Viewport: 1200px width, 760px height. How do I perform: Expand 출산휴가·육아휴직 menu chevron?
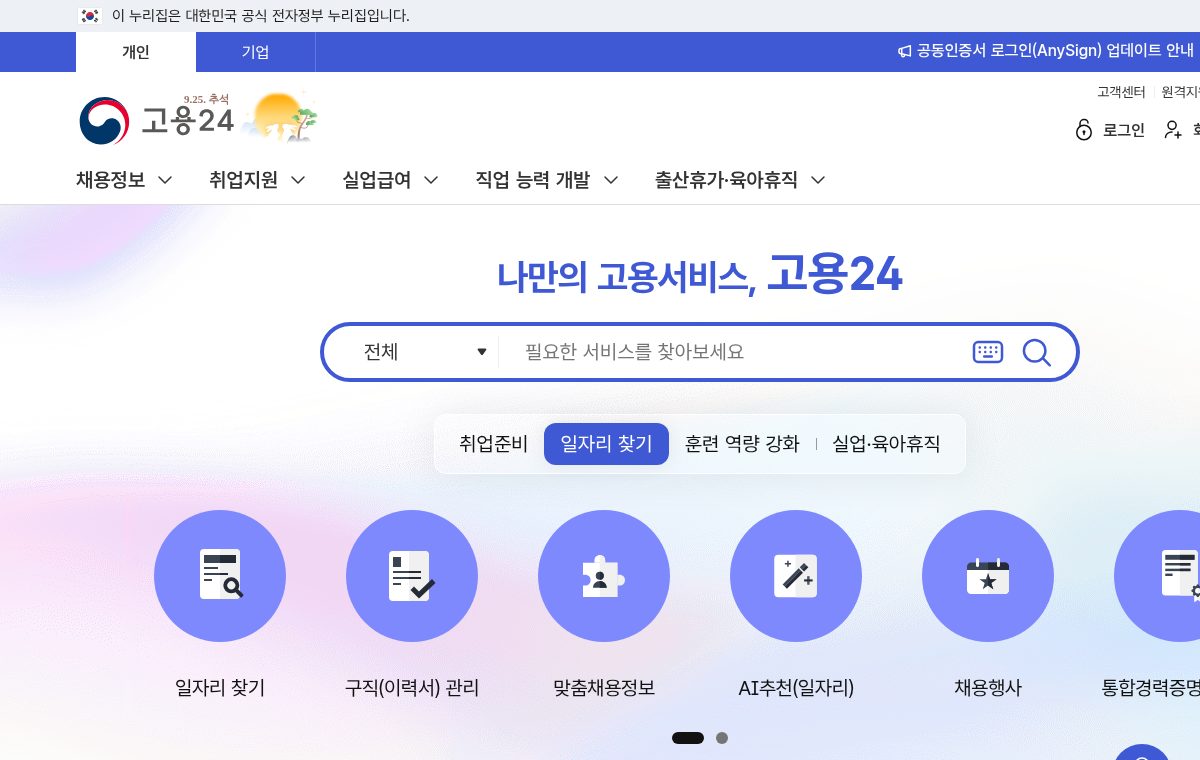pyautogui.click(x=818, y=181)
